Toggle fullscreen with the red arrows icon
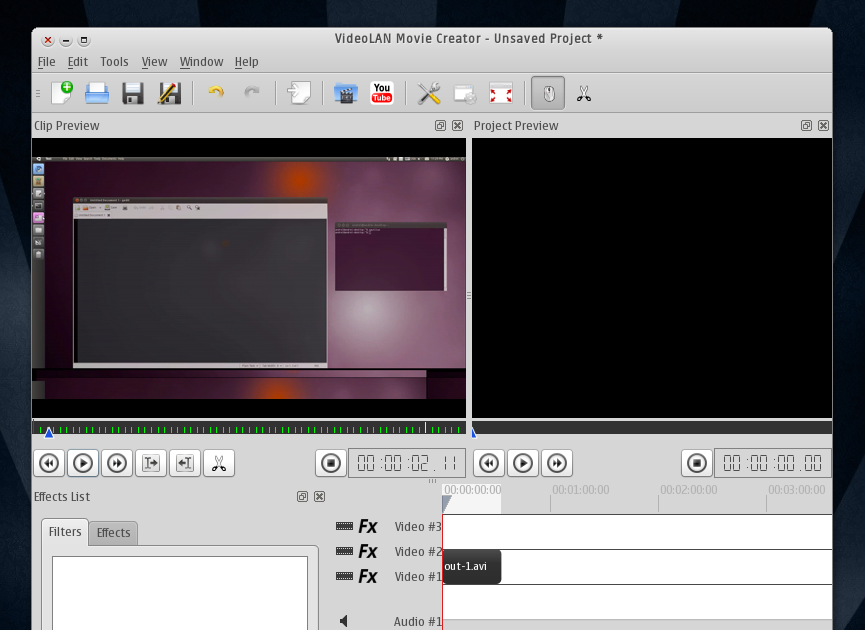The image size is (865, 630). coord(501,93)
